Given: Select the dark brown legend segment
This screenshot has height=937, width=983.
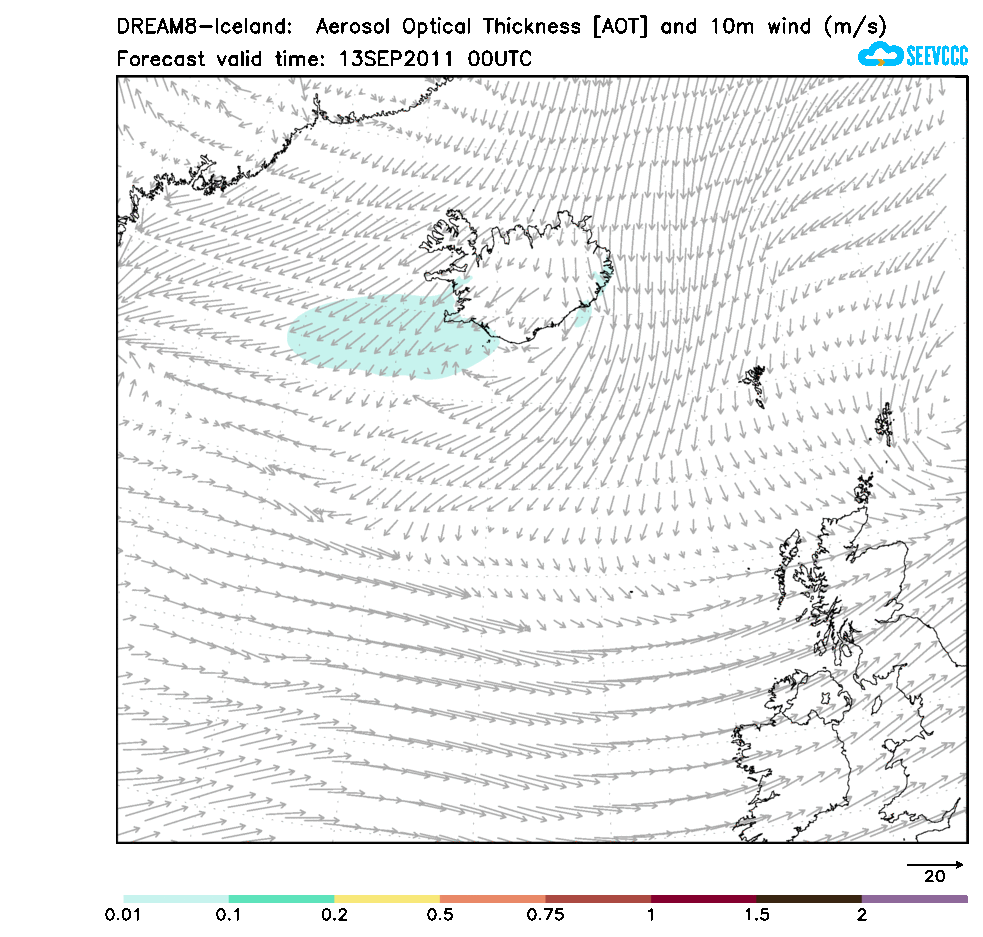Looking at the screenshot, I should point(809,899).
